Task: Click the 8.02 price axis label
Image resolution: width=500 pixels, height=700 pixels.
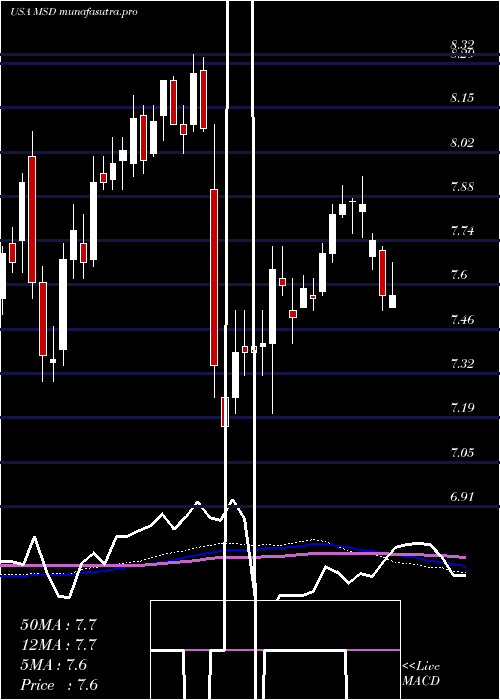Action: (462, 142)
